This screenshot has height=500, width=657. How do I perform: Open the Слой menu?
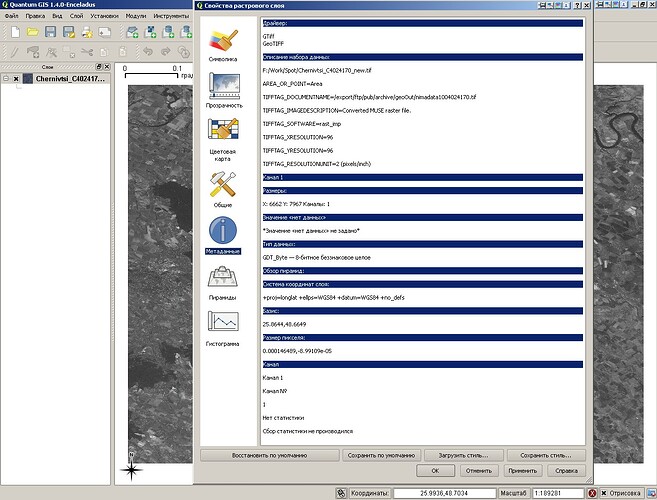[76, 16]
